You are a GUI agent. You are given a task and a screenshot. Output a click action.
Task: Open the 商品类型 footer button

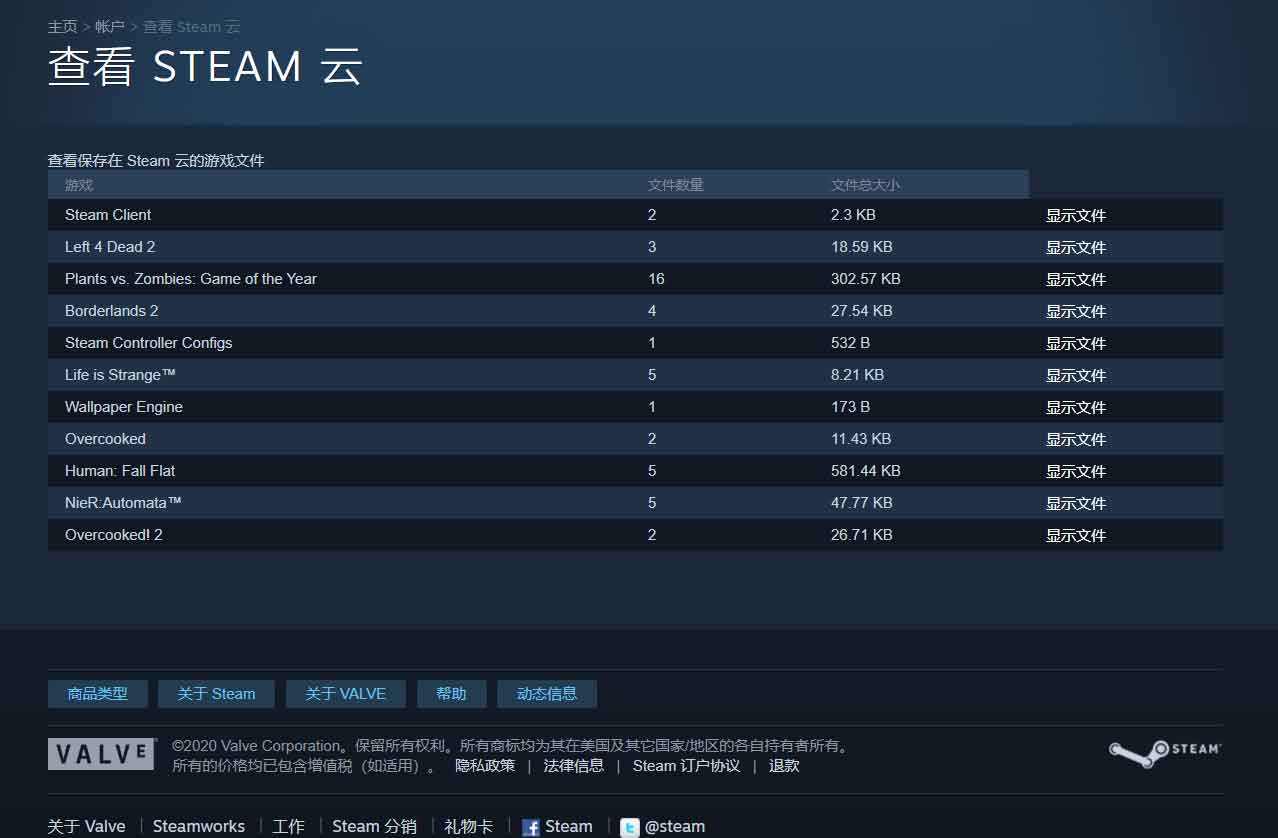pyautogui.click(x=98, y=694)
